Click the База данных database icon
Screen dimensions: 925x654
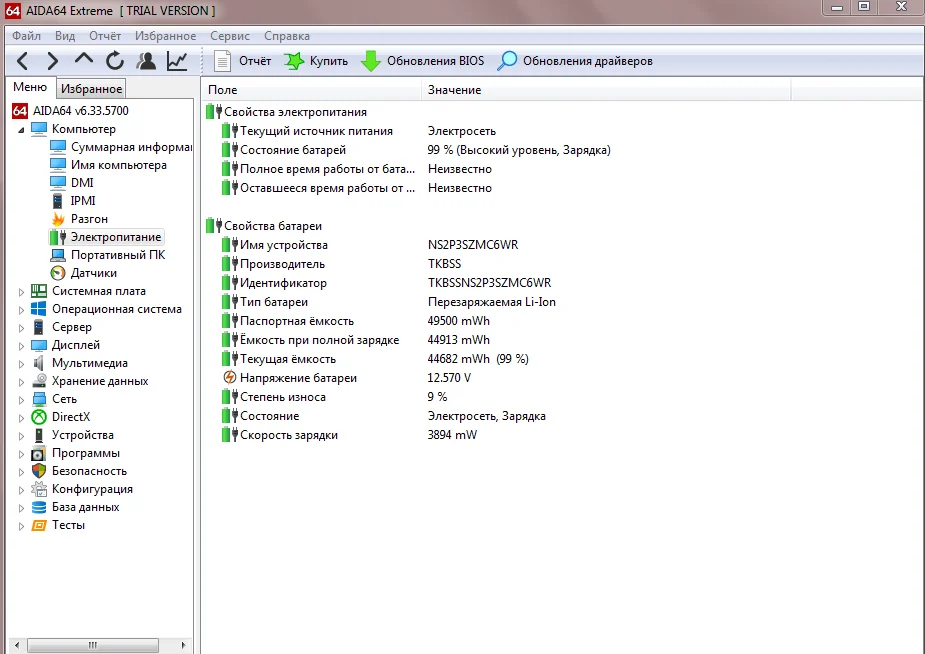click(x=39, y=507)
